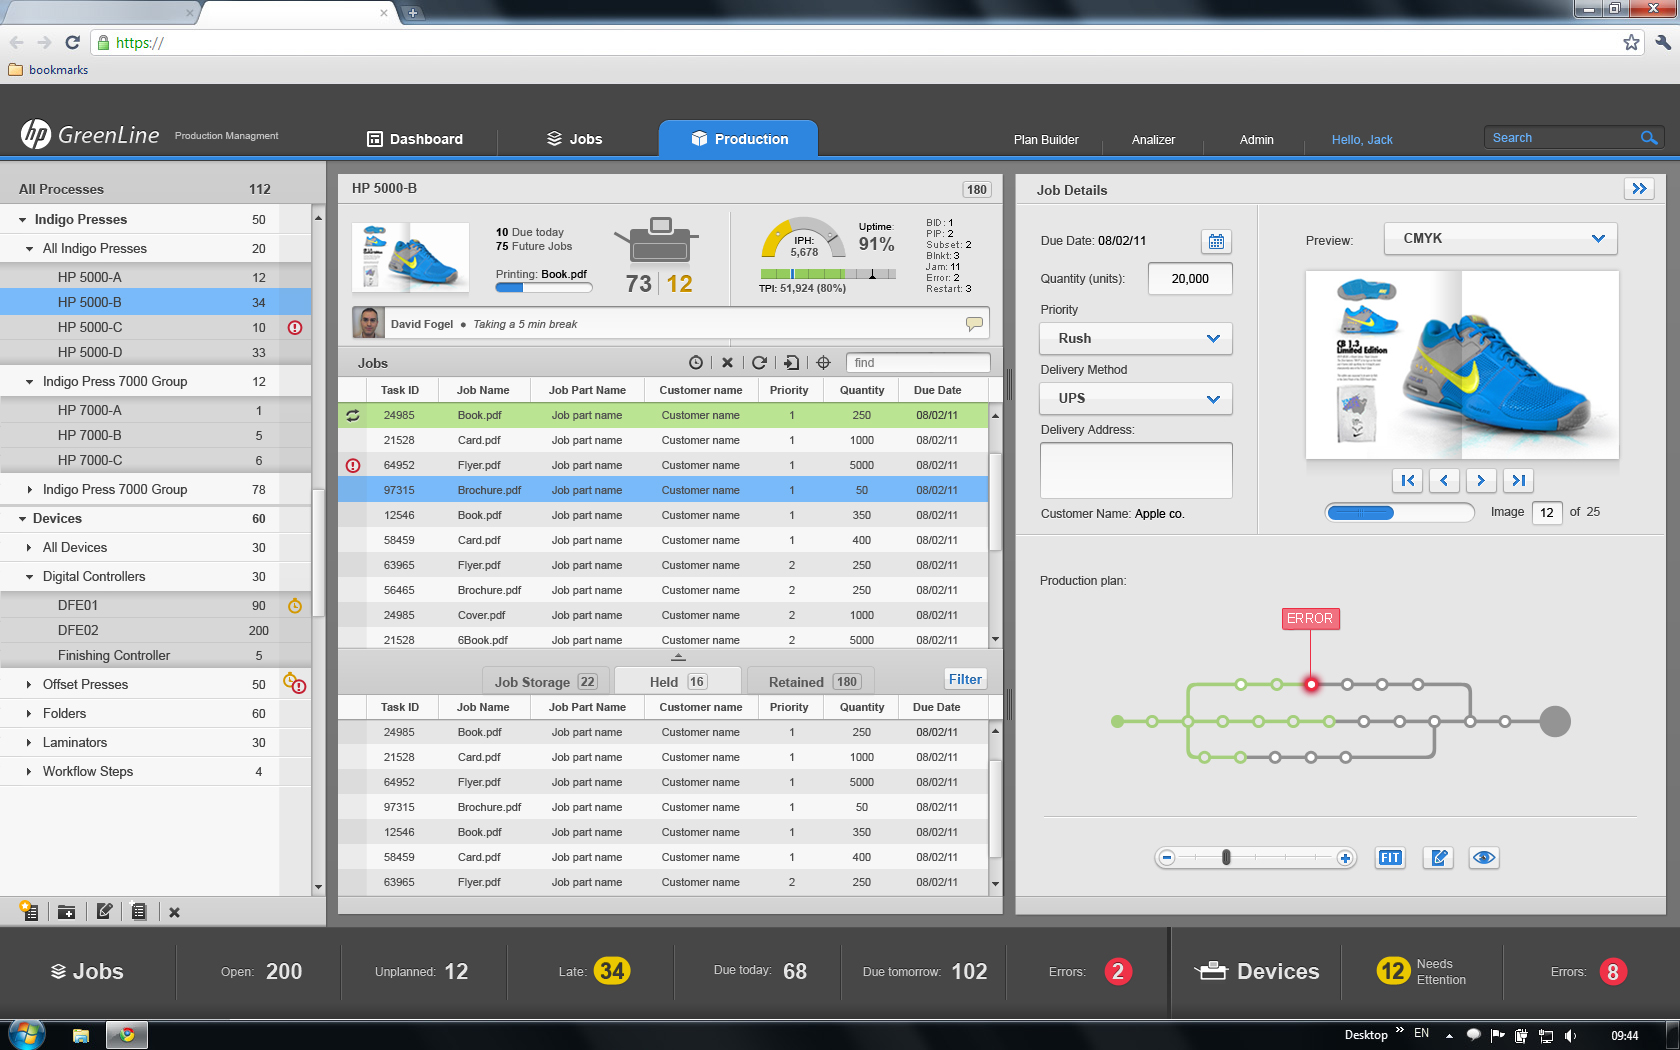Image resolution: width=1680 pixels, height=1050 pixels.
Task: Click the list view icon in sidebar footer
Action: tap(139, 911)
